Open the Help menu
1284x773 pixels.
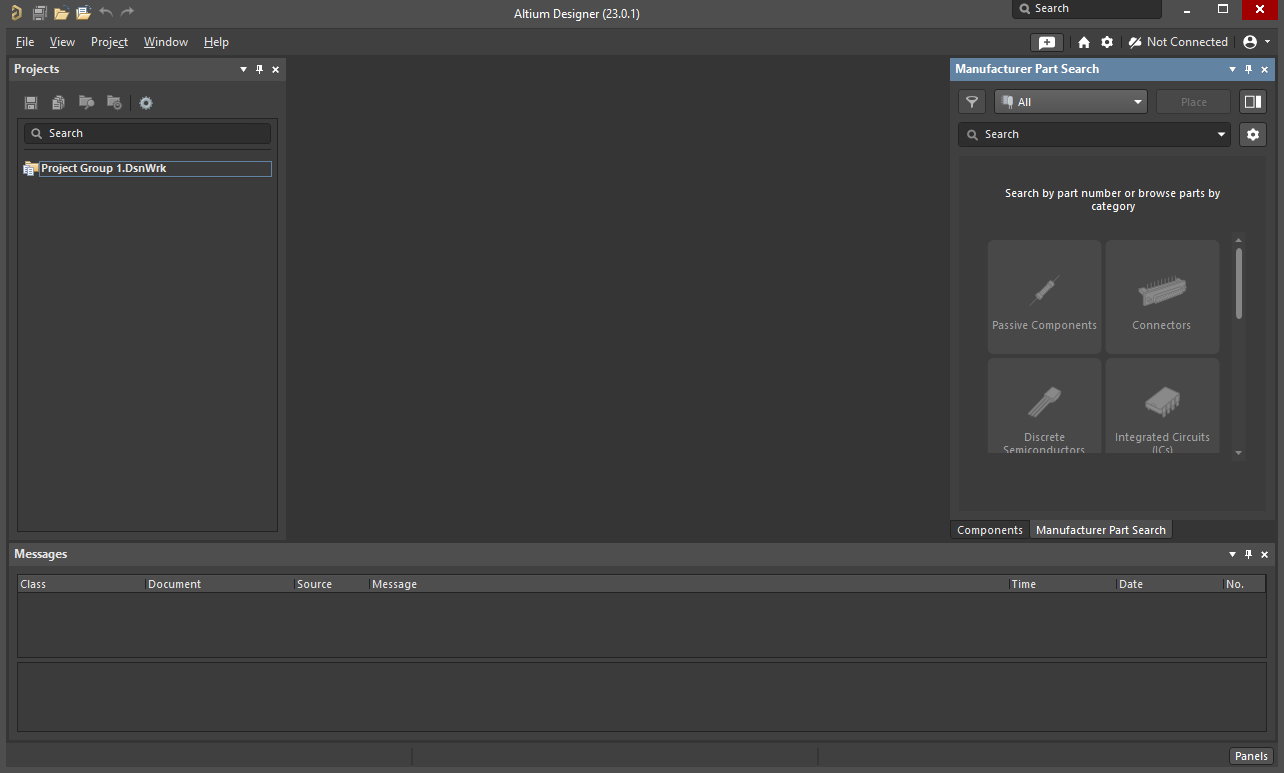click(x=216, y=42)
